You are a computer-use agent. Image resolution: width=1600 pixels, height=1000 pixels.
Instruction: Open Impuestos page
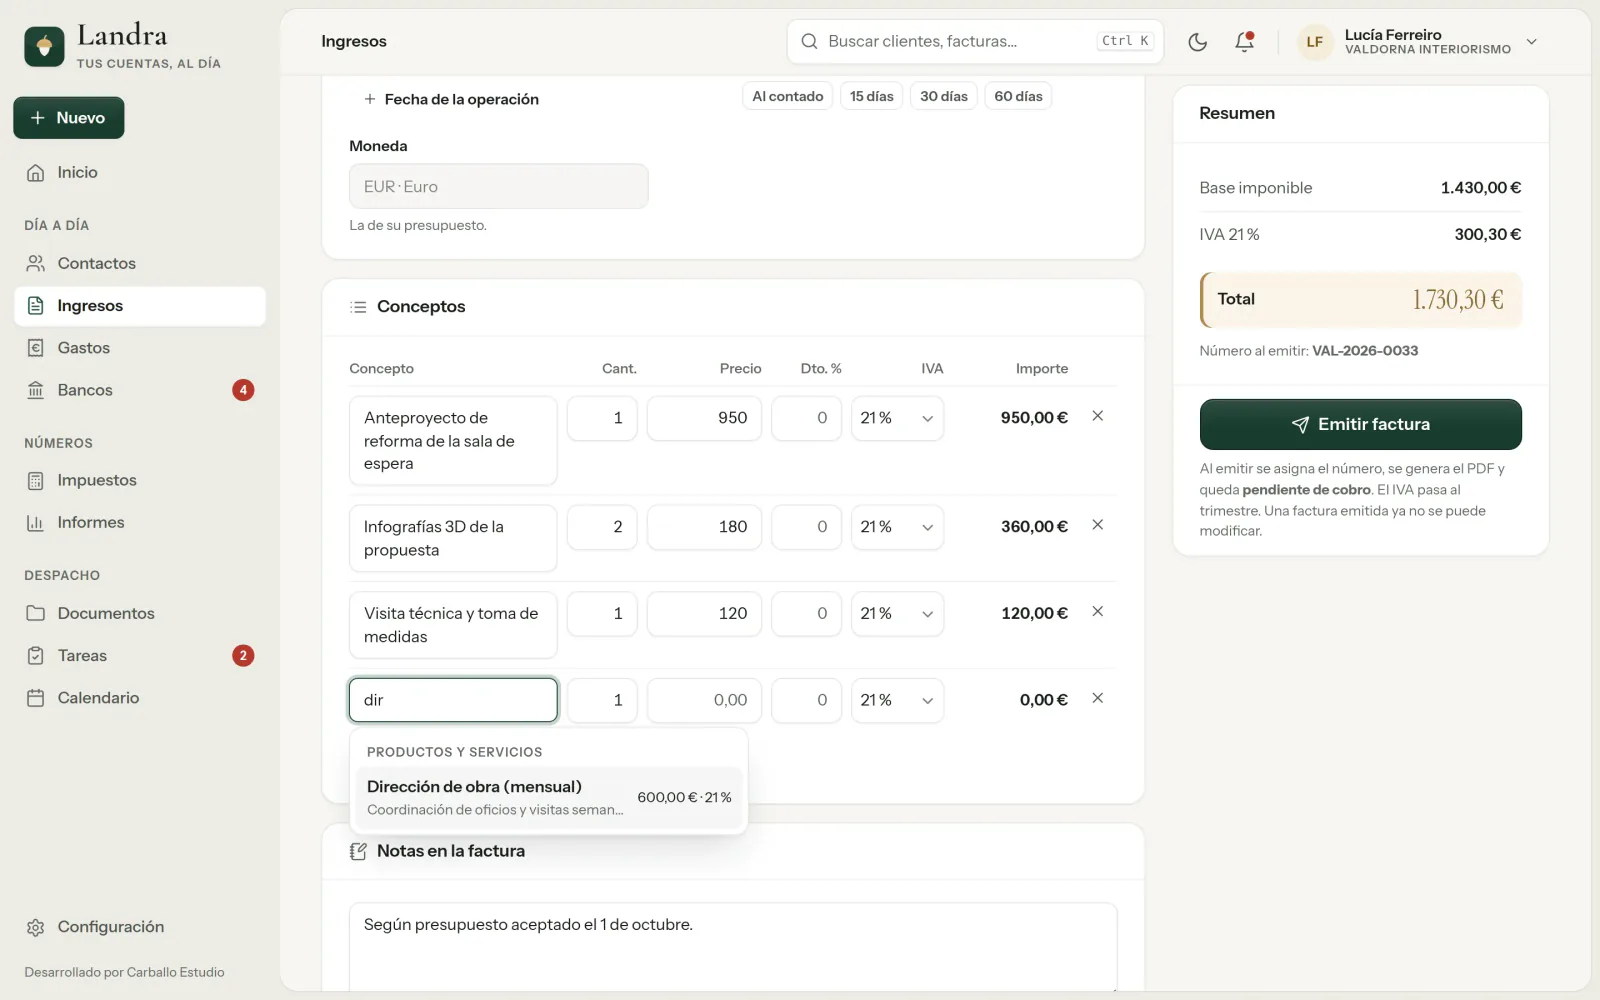tap(140, 481)
